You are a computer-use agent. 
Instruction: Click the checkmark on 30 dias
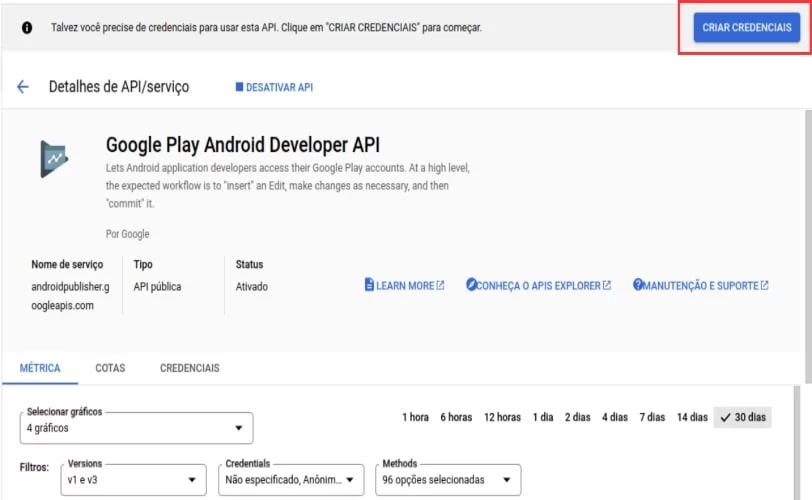pyautogui.click(x=726, y=417)
